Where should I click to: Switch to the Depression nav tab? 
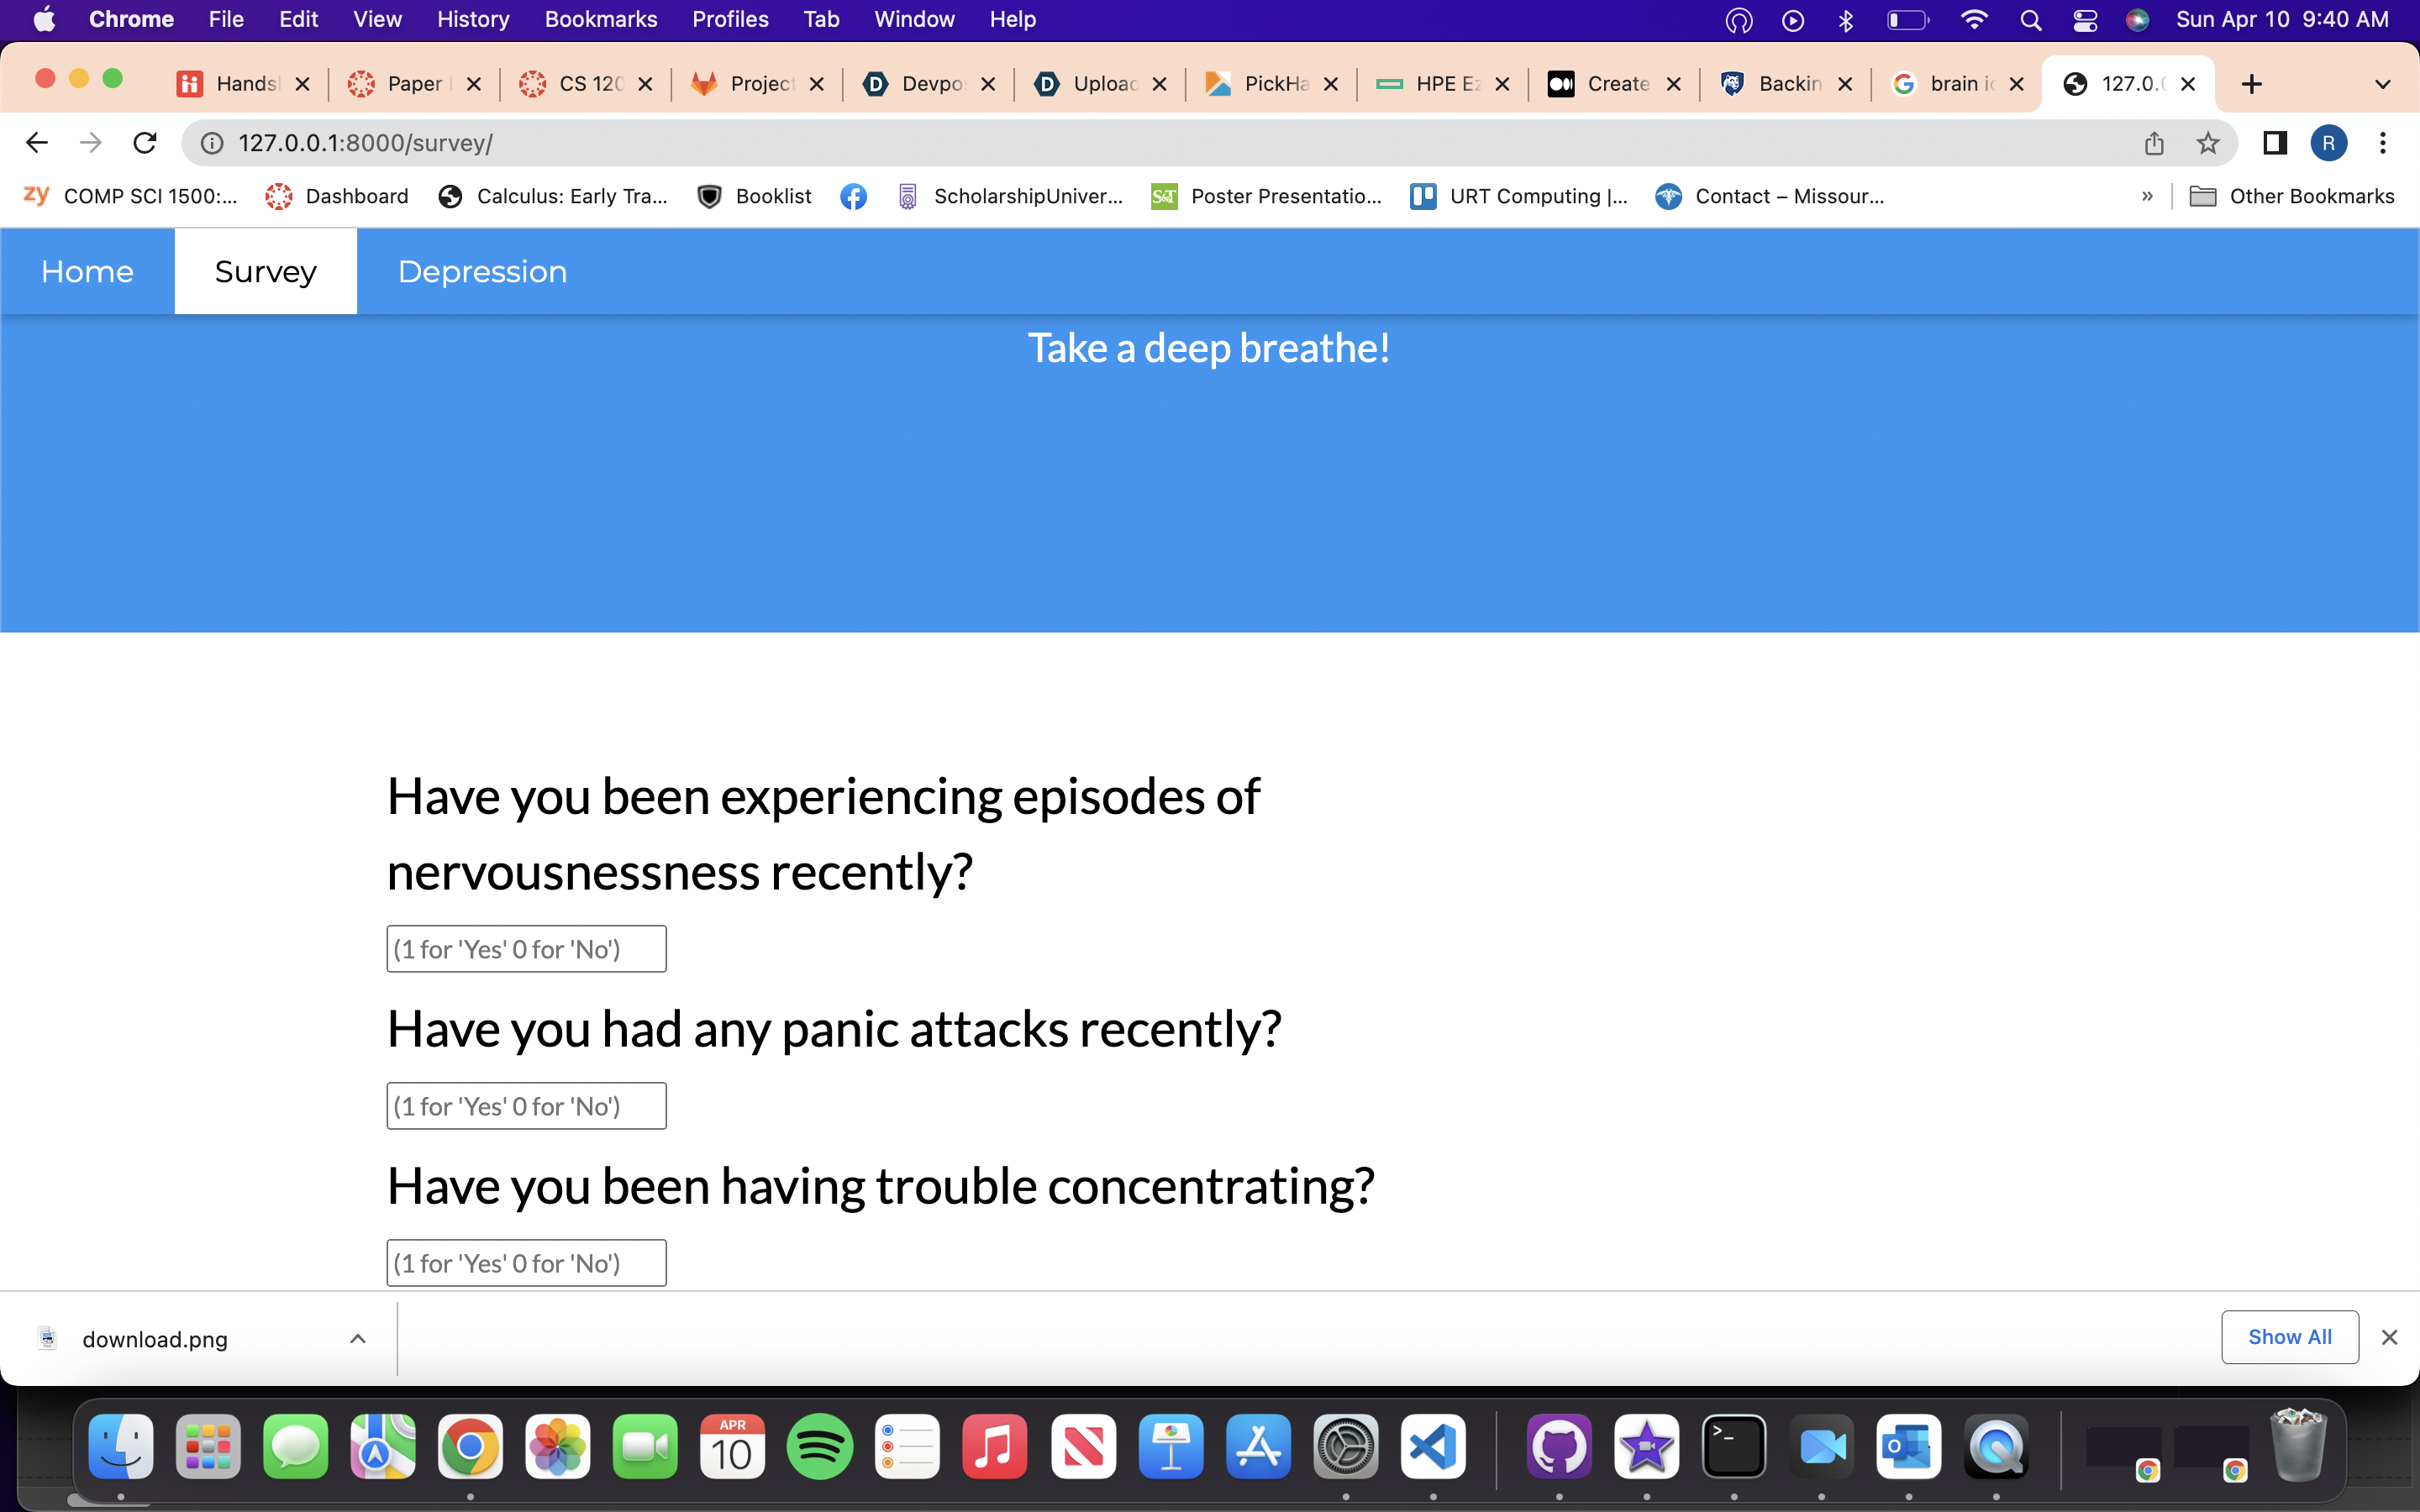point(482,271)
